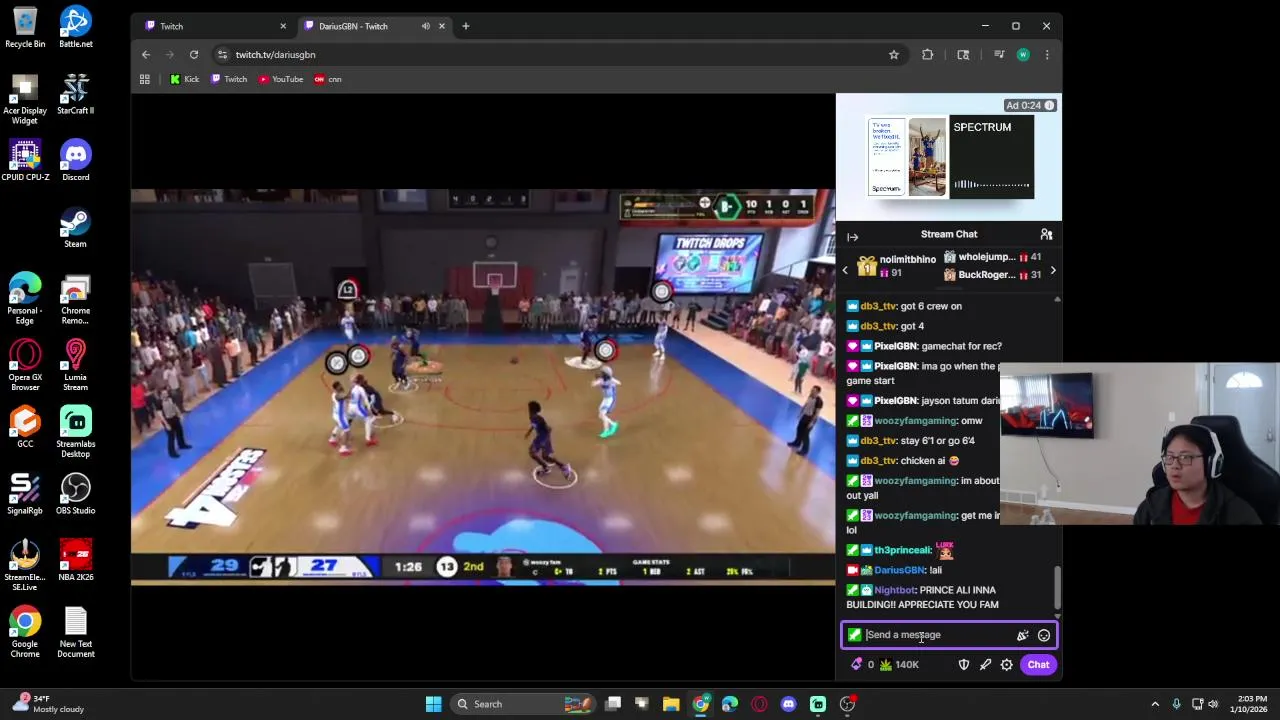
Task: Open Chrome three-dot menu
Action: tap(1047, 55)
